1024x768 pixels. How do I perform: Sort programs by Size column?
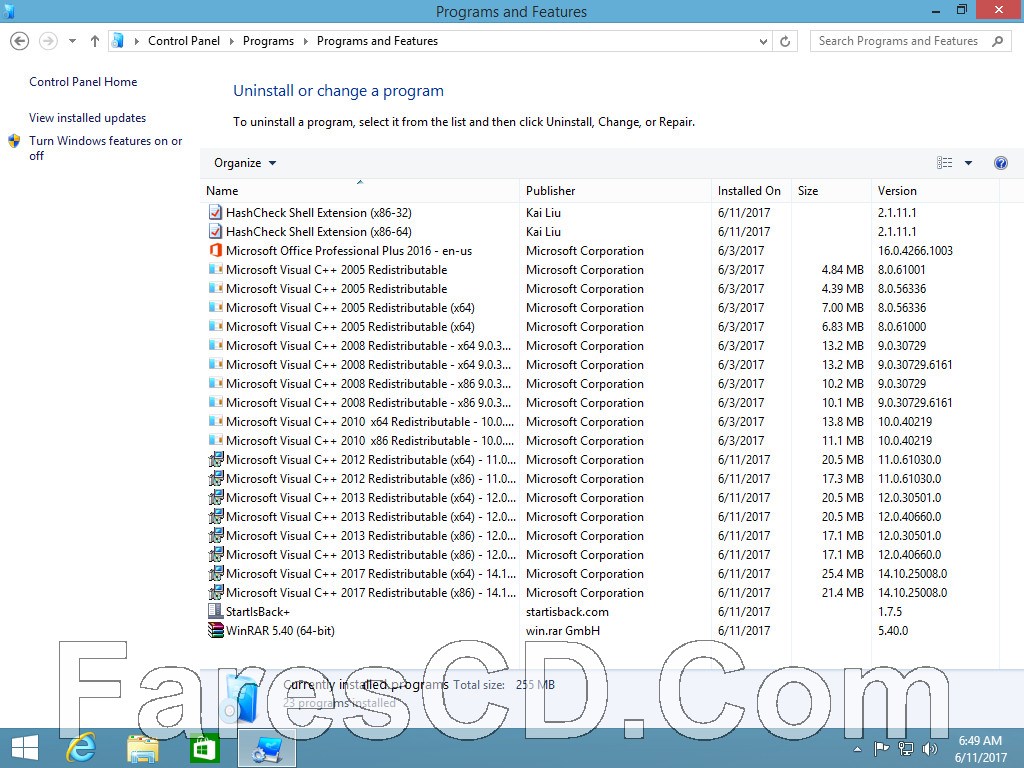pos(808,191)
